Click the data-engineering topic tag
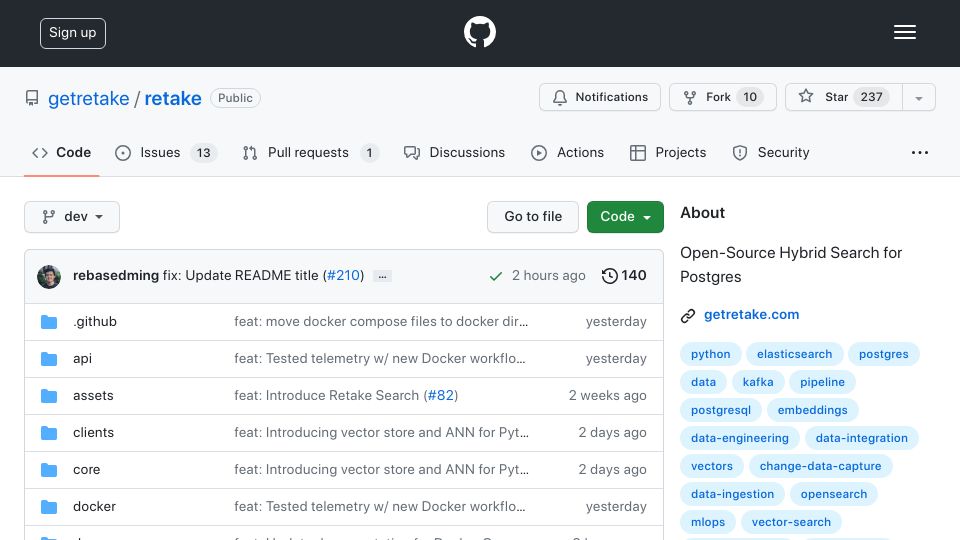Image resolution: width=960 pixels, height=540 pixels. coord(740,438)
